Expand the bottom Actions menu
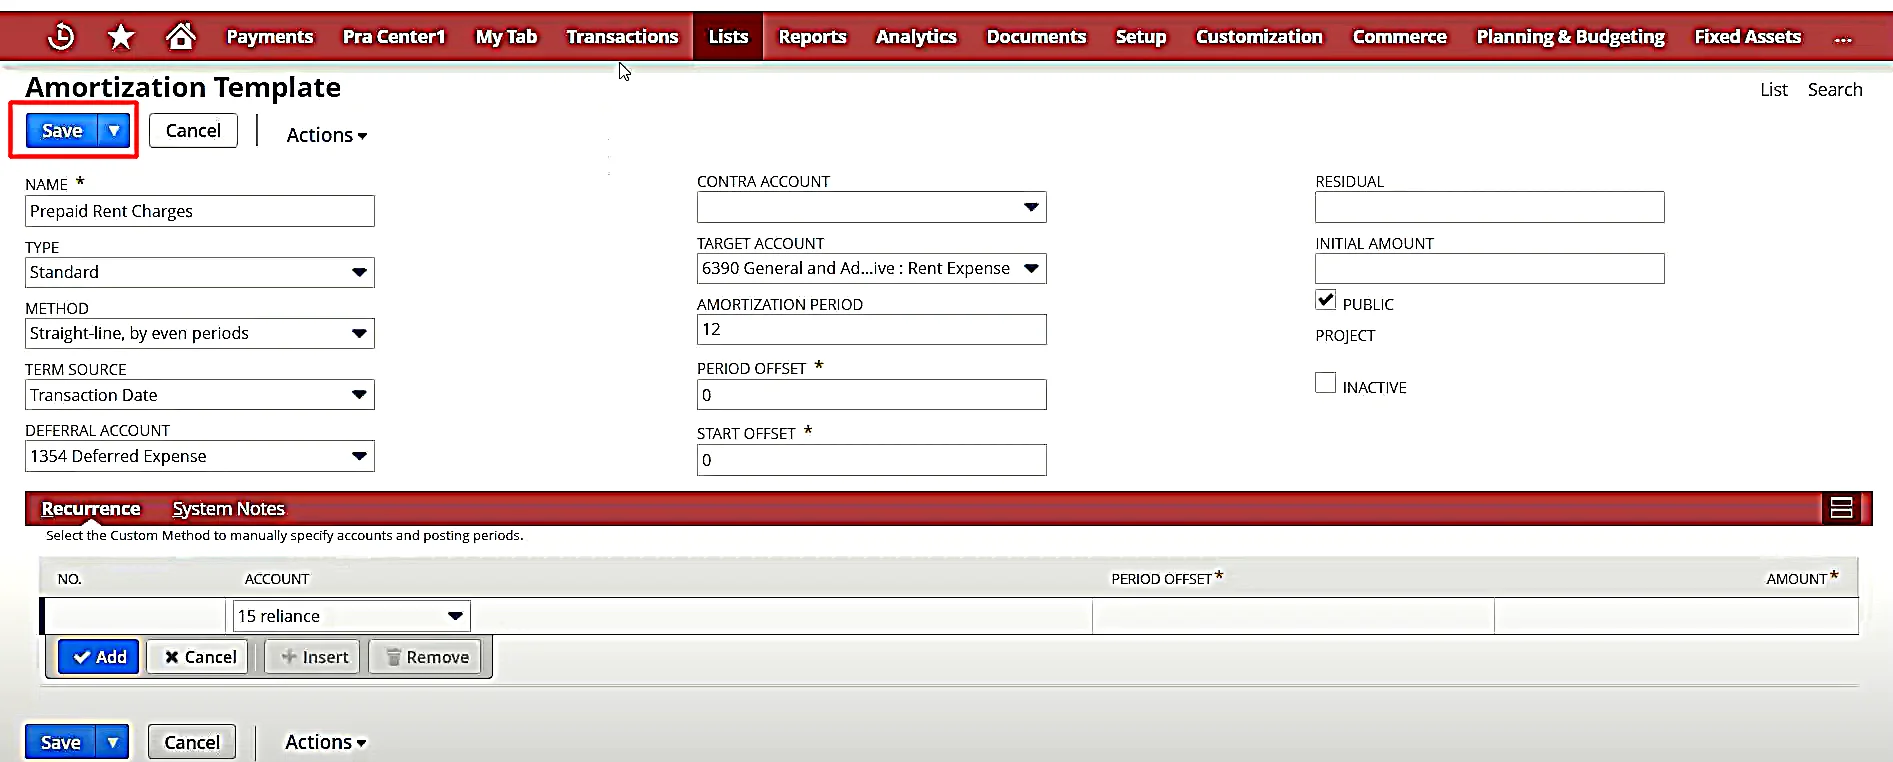 [325, 742]
